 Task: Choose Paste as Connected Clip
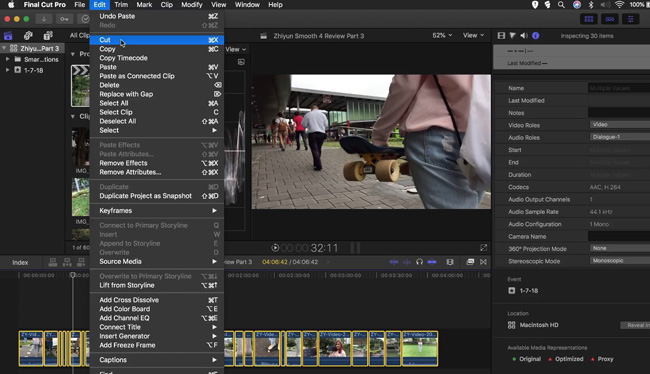[x=157, y=76]
